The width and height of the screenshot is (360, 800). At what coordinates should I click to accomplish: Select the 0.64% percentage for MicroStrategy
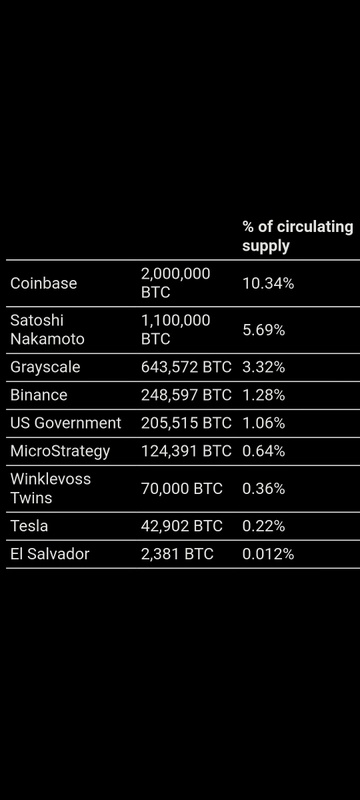(264, 451)
